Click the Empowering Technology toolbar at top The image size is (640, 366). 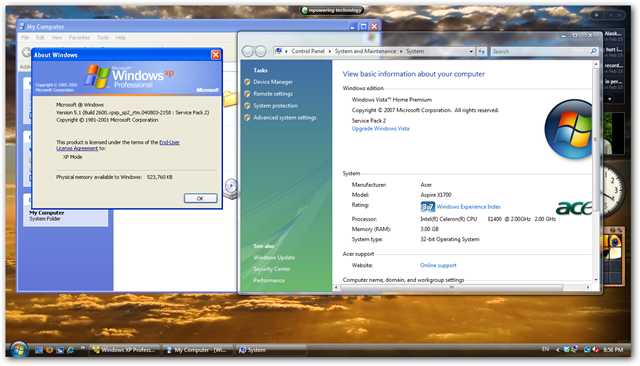[x=332, y=10]
